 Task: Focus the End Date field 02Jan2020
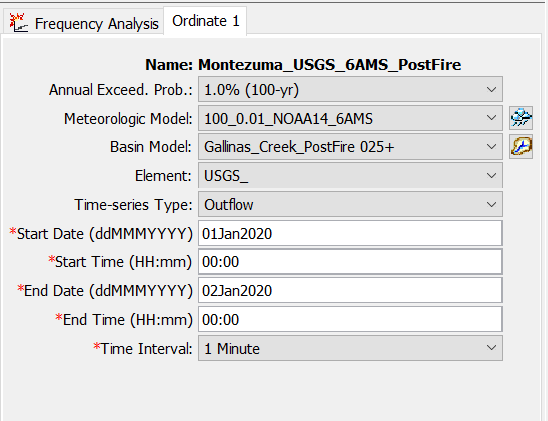click(x=350, y=291)
